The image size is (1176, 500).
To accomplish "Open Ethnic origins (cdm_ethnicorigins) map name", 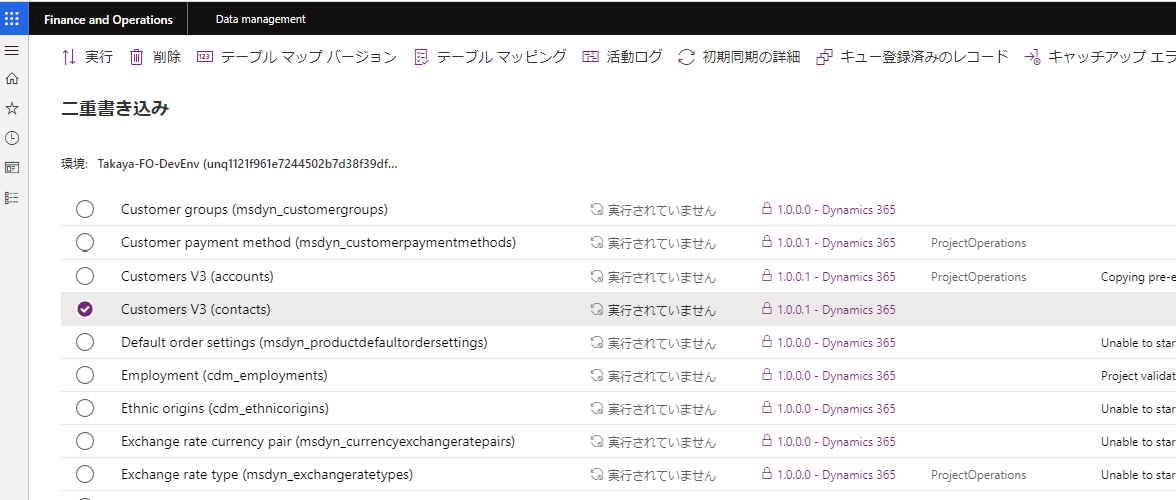I will 225,409.
